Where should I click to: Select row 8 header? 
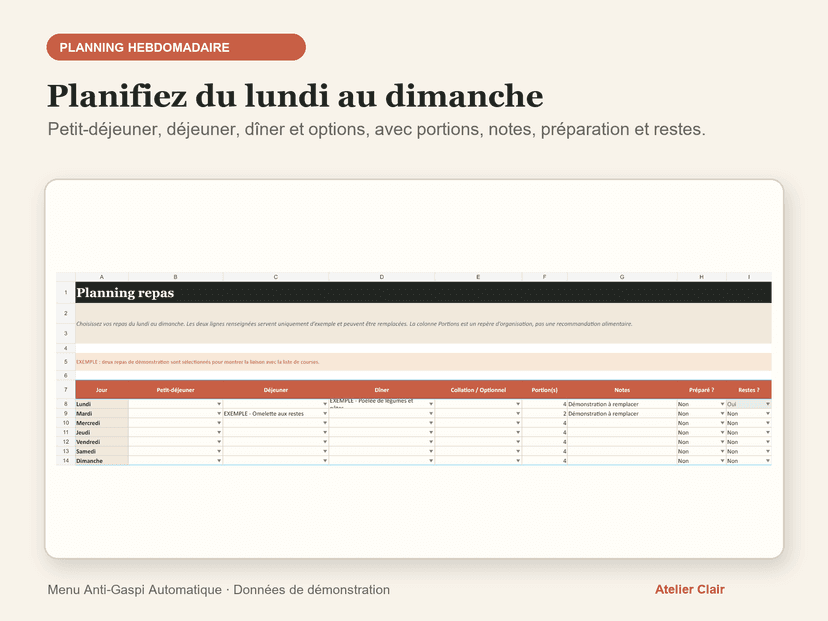[66, 404]
